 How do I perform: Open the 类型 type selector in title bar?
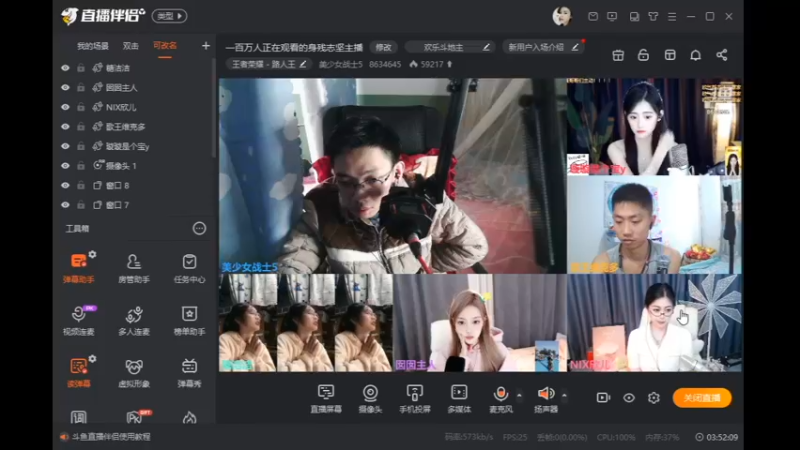[x=169, y=16]
